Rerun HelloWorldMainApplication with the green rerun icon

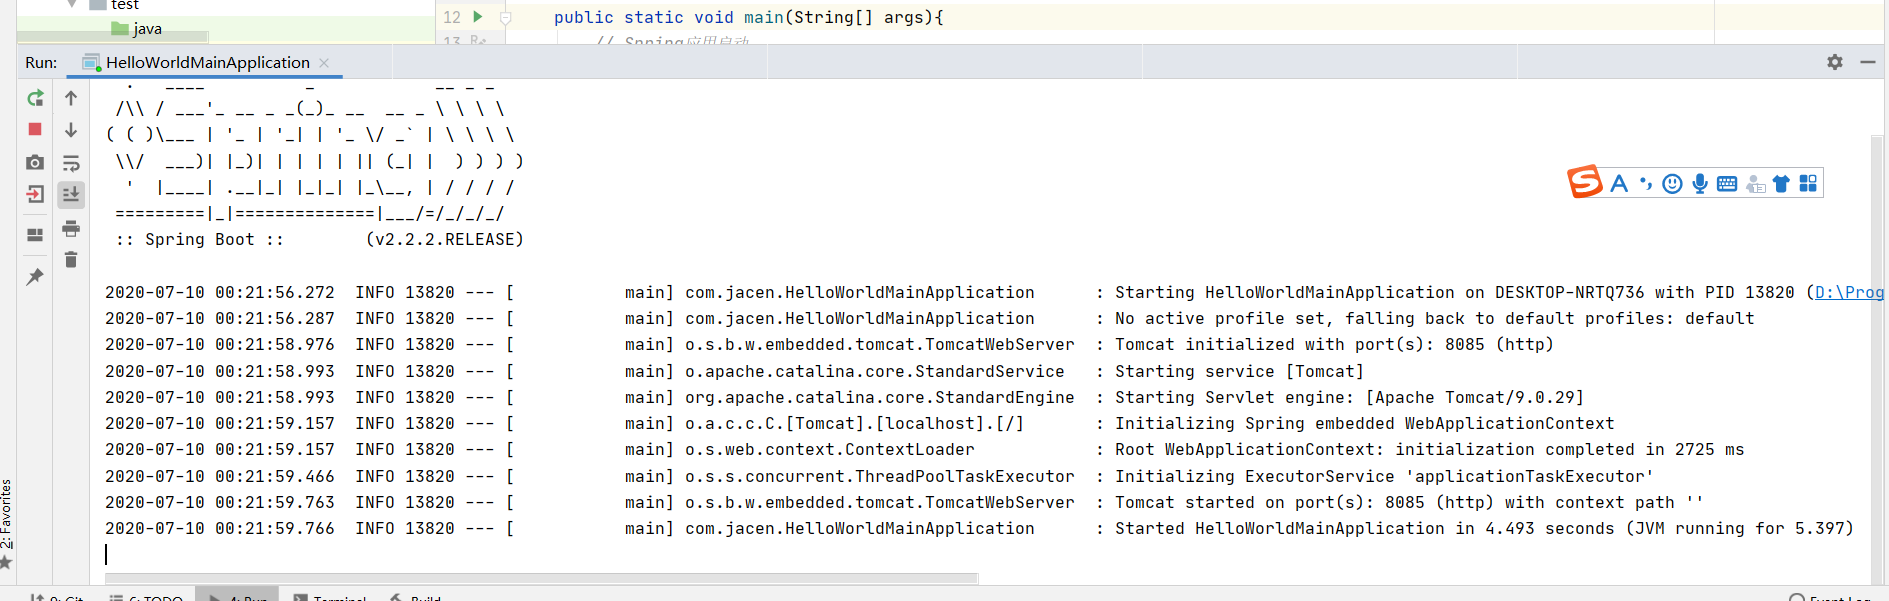click(x=35, y=98)
